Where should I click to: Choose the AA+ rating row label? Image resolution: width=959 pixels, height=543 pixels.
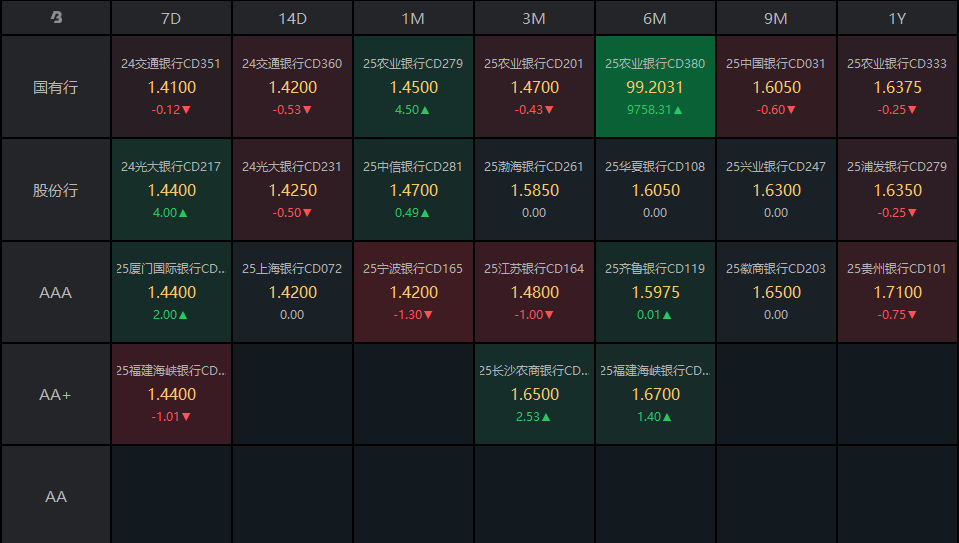click(x=56, y=395)
